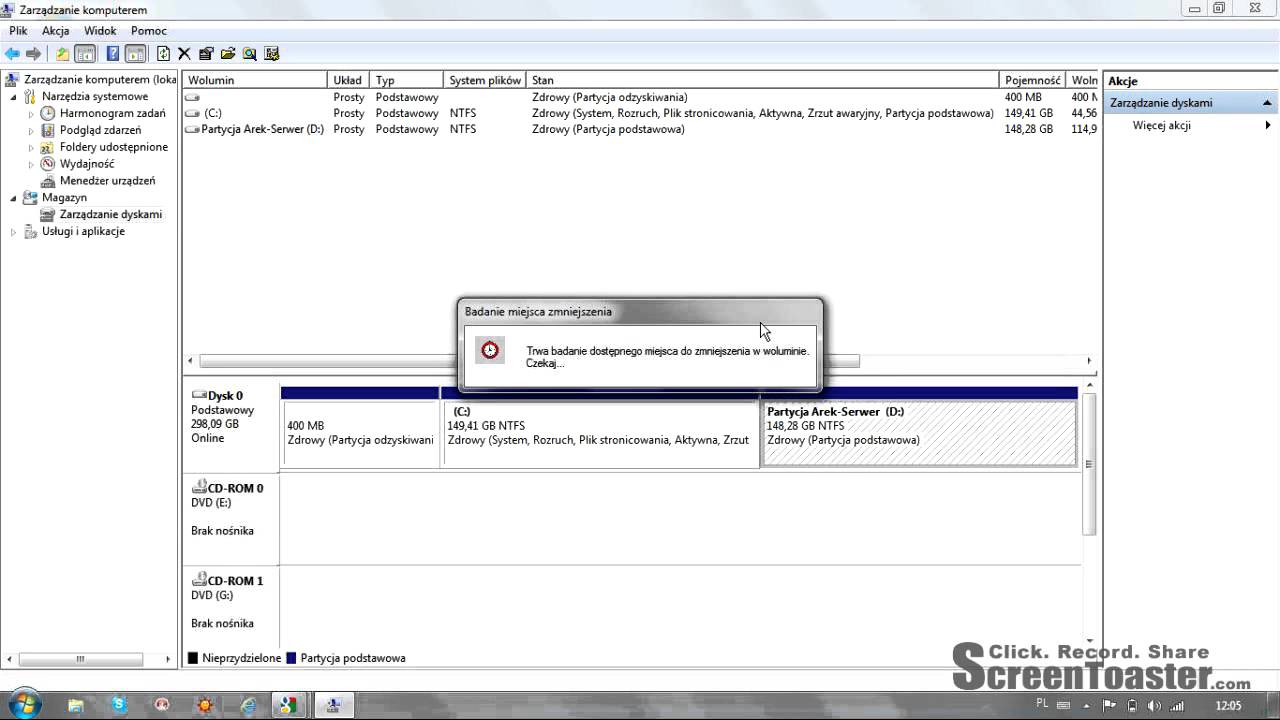
Task: Open help with the question mark icon
Action: tap(113, 54)
